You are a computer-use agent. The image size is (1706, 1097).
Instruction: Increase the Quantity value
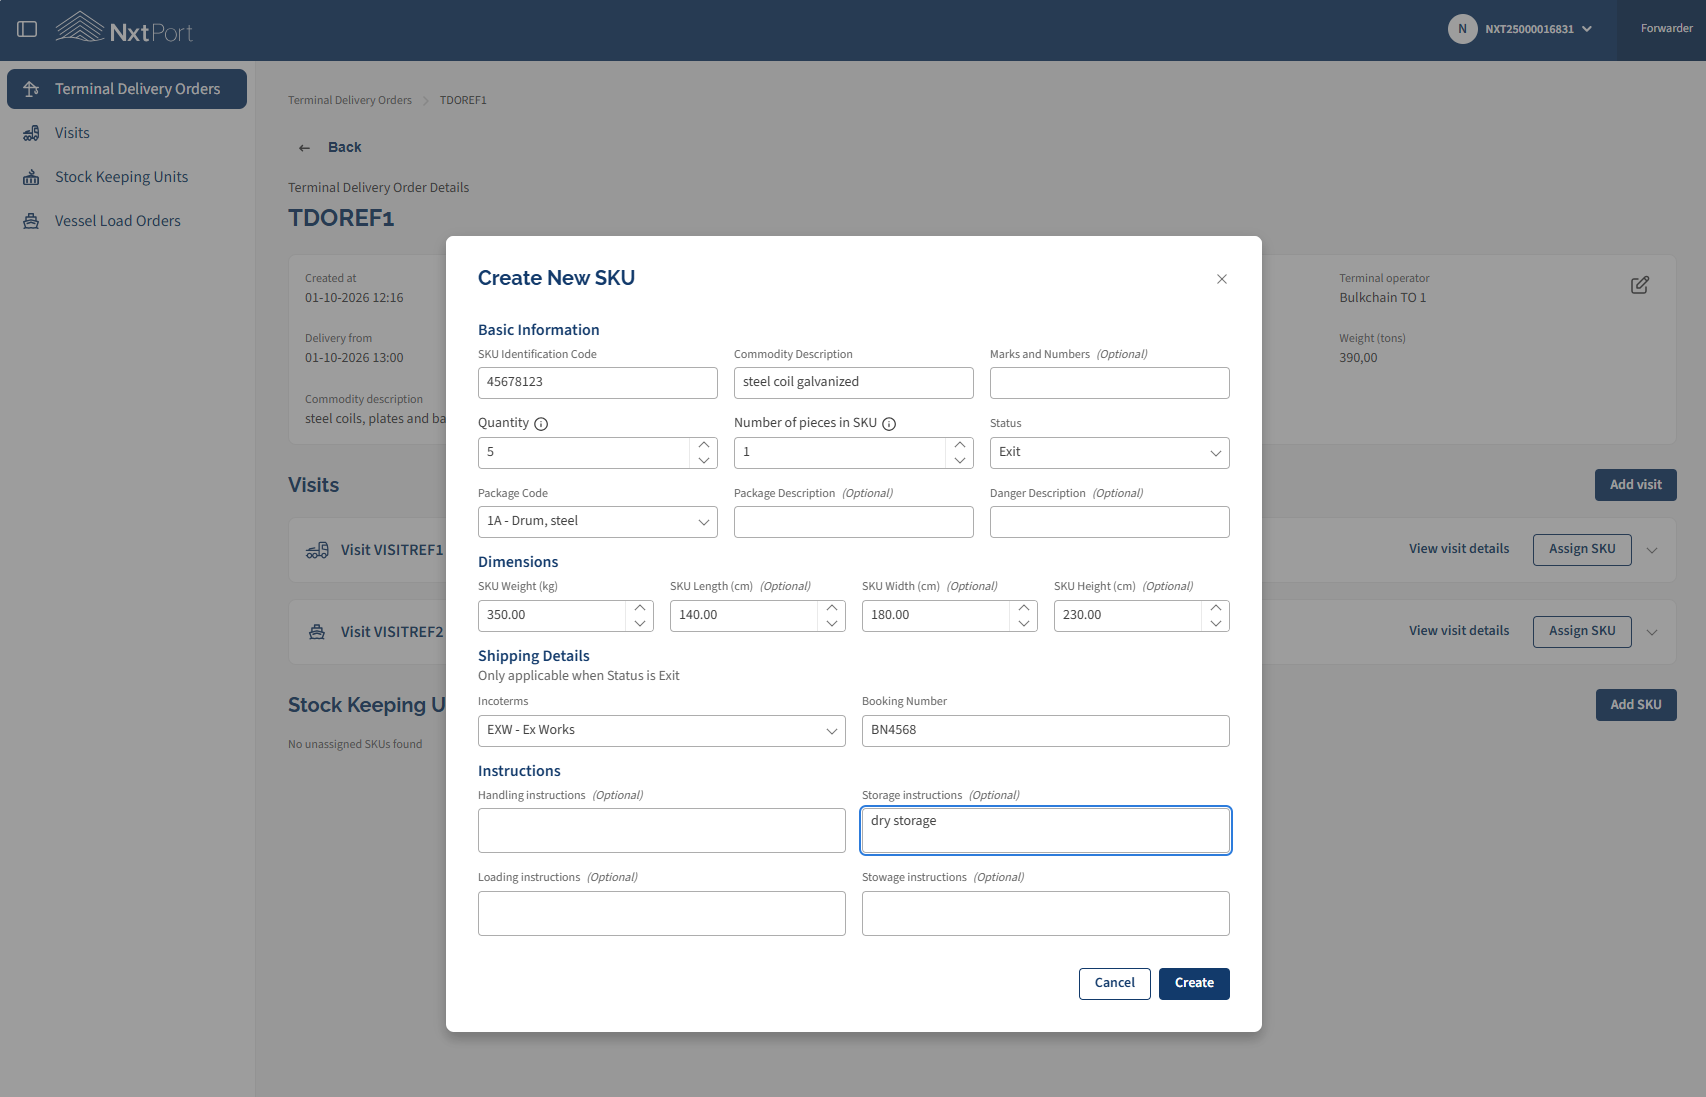point(704,445)
